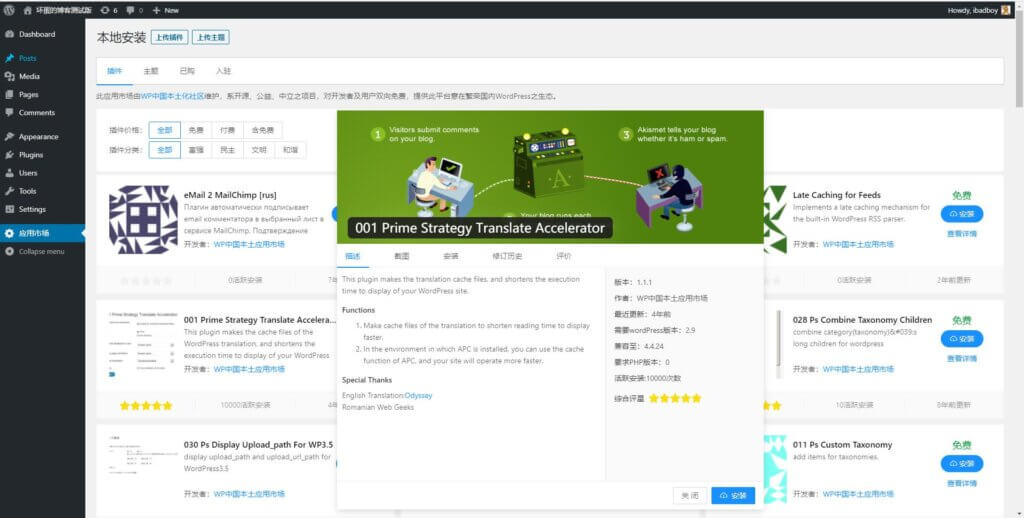Switch to 描述 tab in plugin dialog

click(353, 256)
